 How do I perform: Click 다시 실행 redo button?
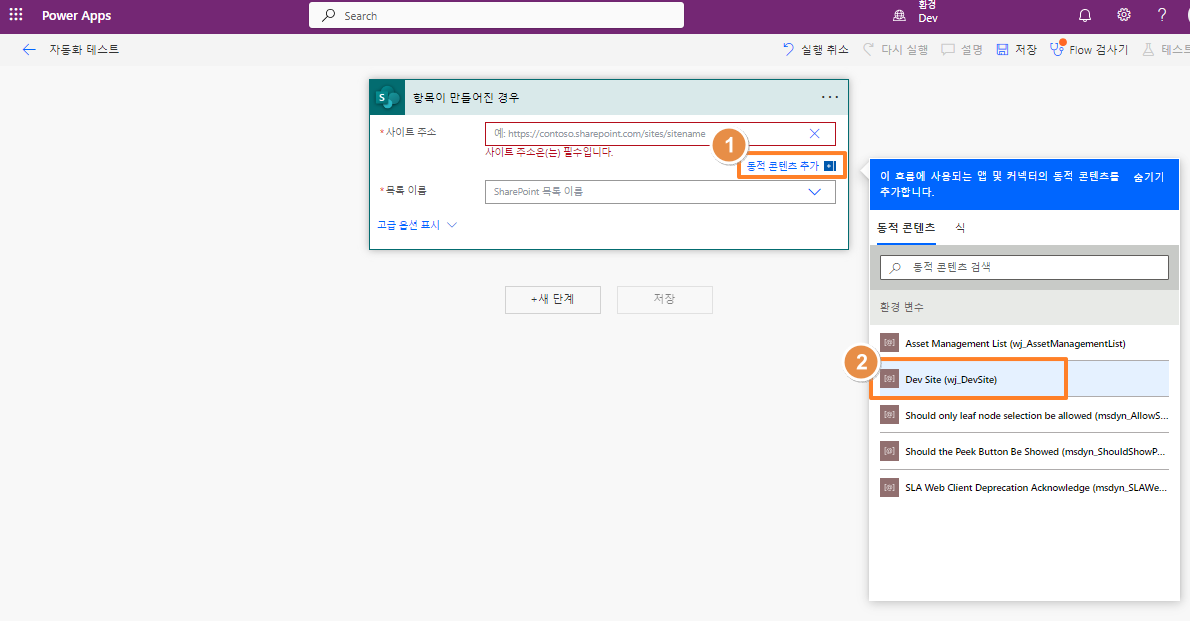(x=896, y=49)
